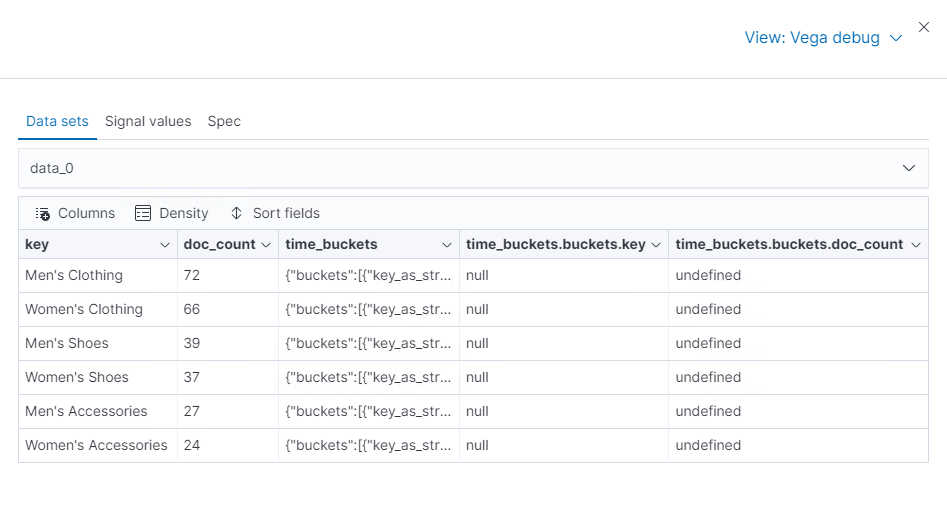This screenshot has height=512, width=947.
Task: Switch to the Spec tab
Action: (224, 121)
